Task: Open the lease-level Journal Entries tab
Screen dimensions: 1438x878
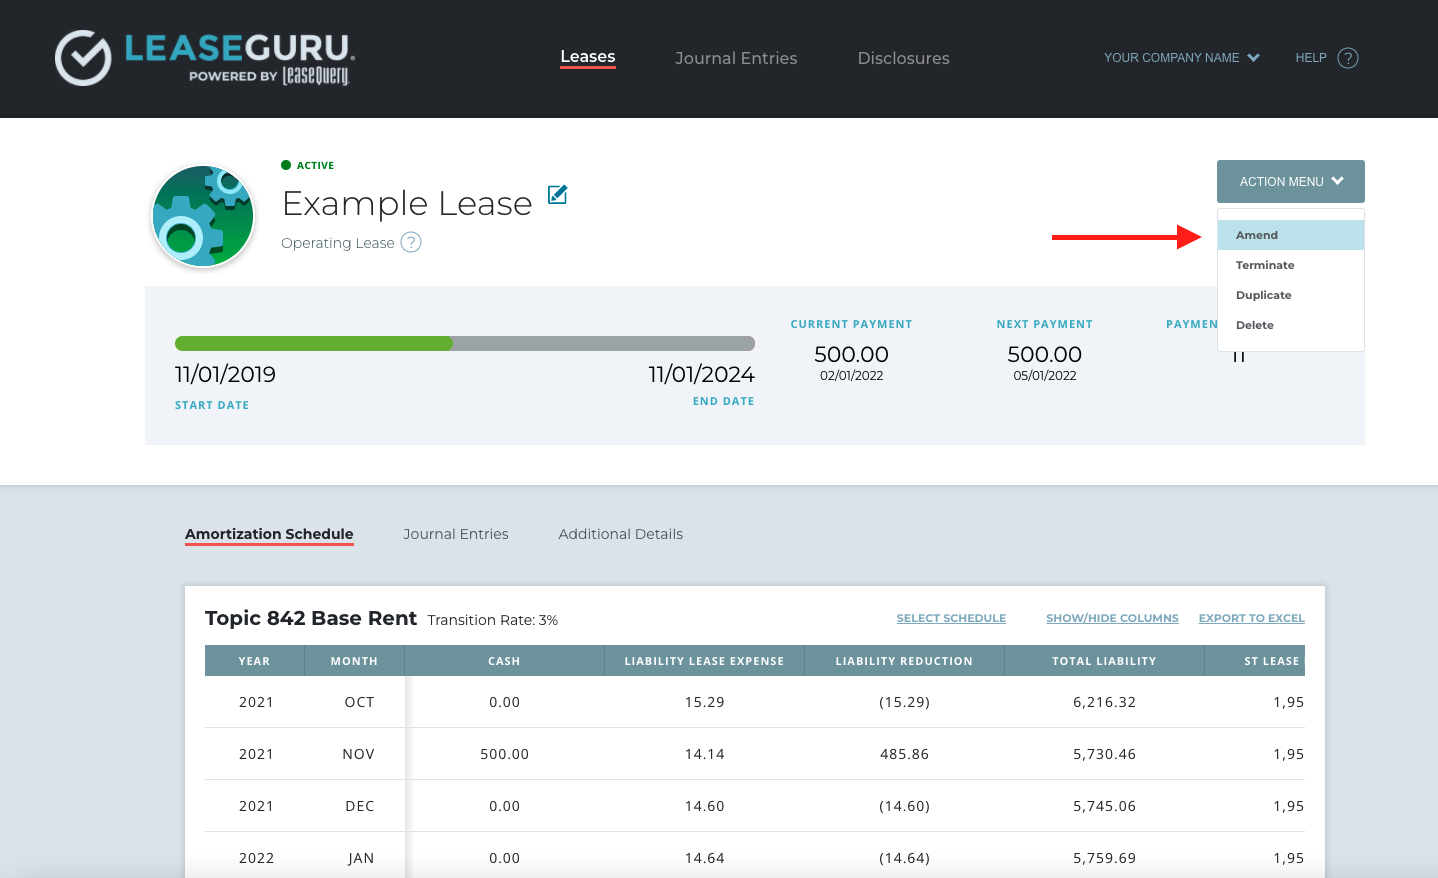Action: click(x=455, y=534)
